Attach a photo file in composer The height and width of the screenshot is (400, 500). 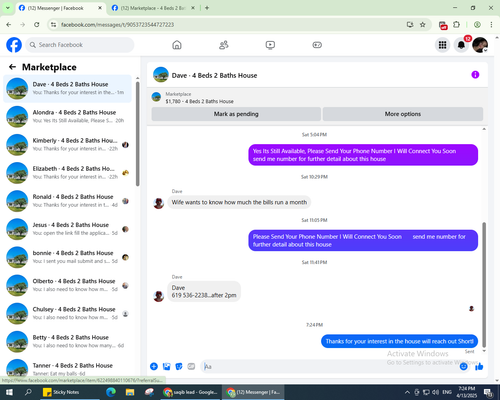pos(166,367)
